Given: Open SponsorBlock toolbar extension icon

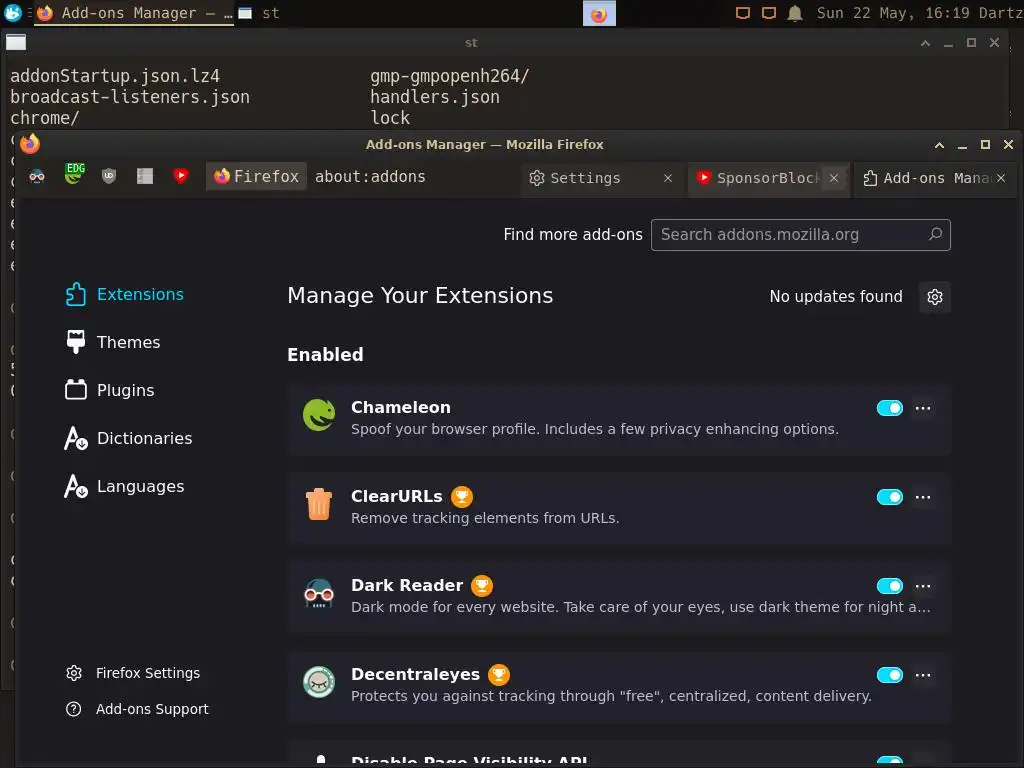Looking at the screenshot, I should tap(181, 176).
